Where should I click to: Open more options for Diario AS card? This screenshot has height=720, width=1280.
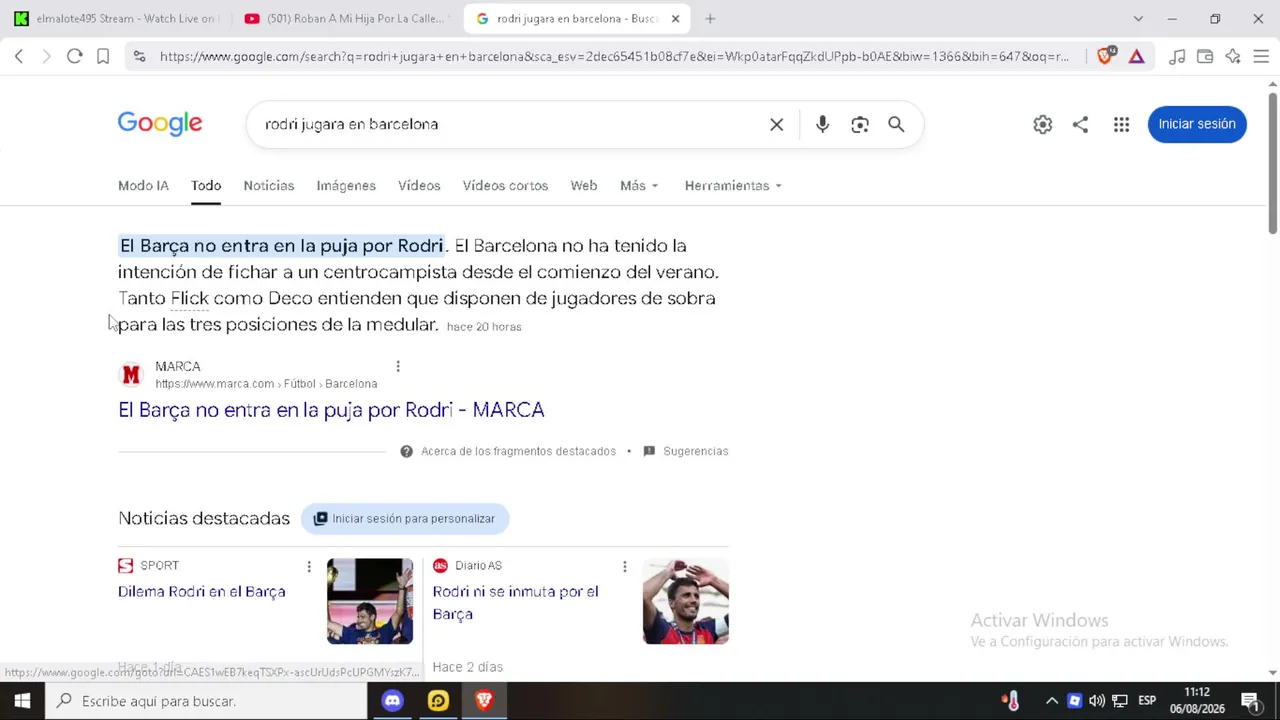click(625, 567)
